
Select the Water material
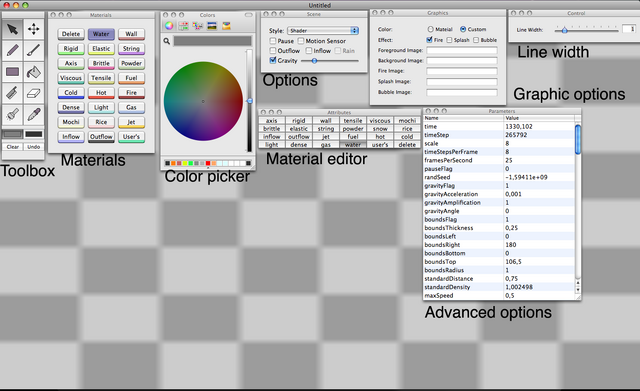click(101, 34)
